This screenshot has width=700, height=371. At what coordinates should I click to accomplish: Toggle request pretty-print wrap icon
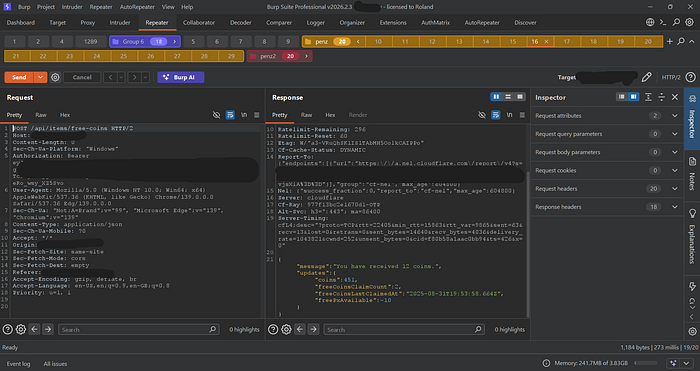coord(230,115)
